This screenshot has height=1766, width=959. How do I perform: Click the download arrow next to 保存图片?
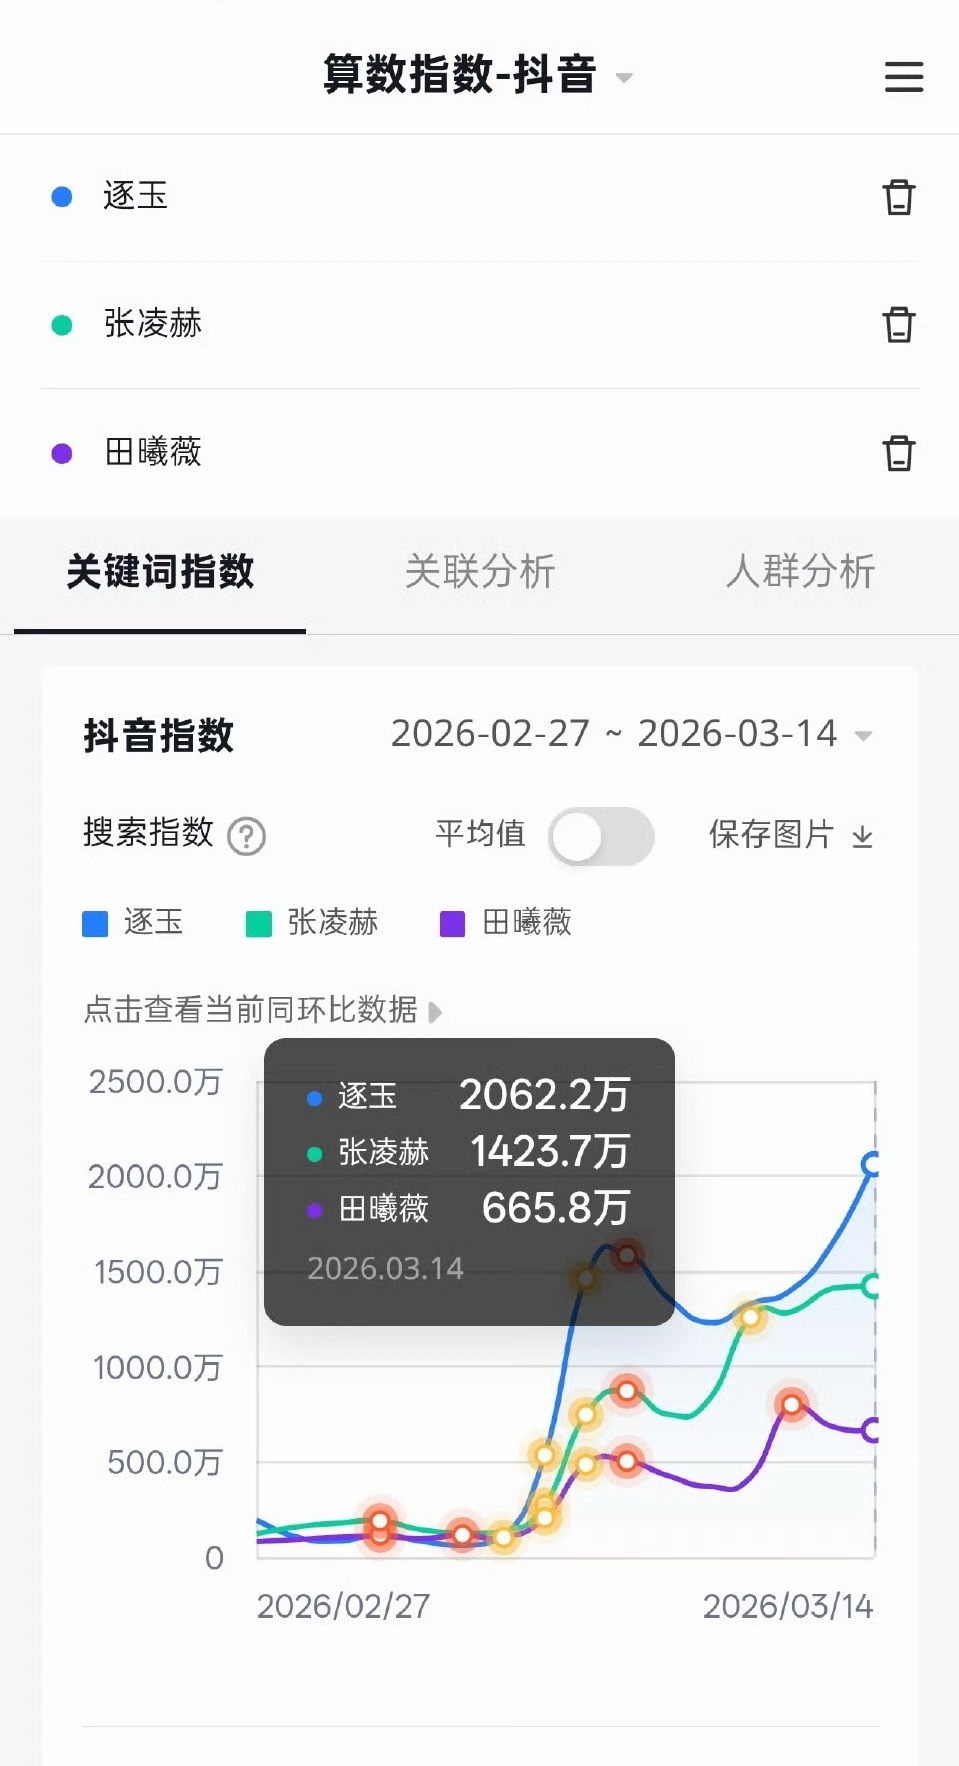[862, 836]
